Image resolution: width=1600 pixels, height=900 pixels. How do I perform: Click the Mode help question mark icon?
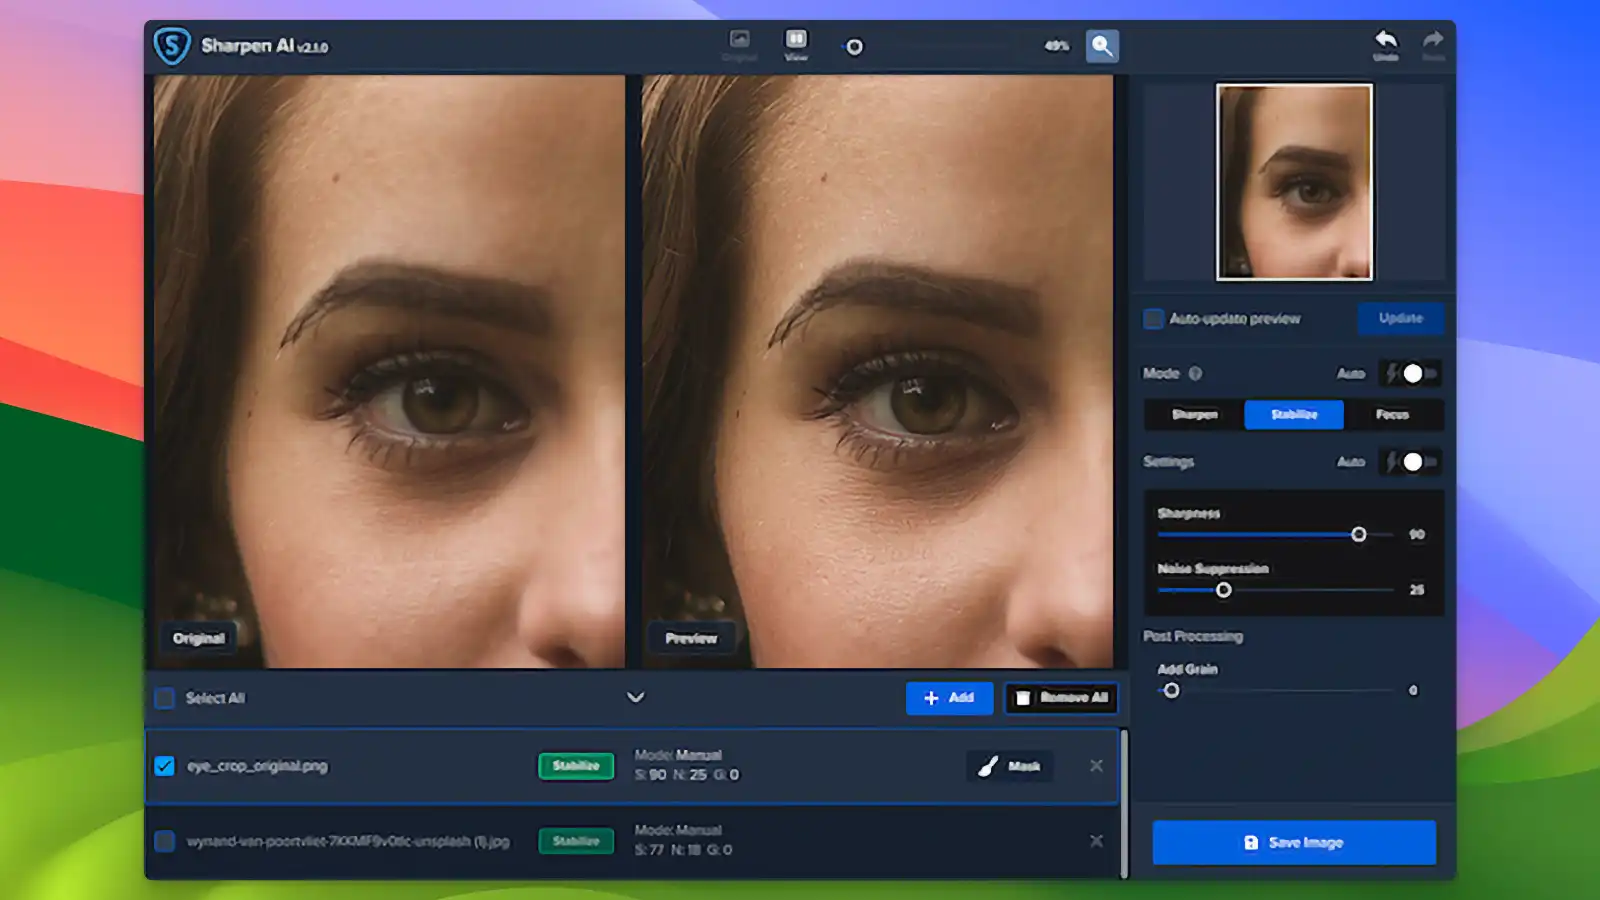point(1195,373)
